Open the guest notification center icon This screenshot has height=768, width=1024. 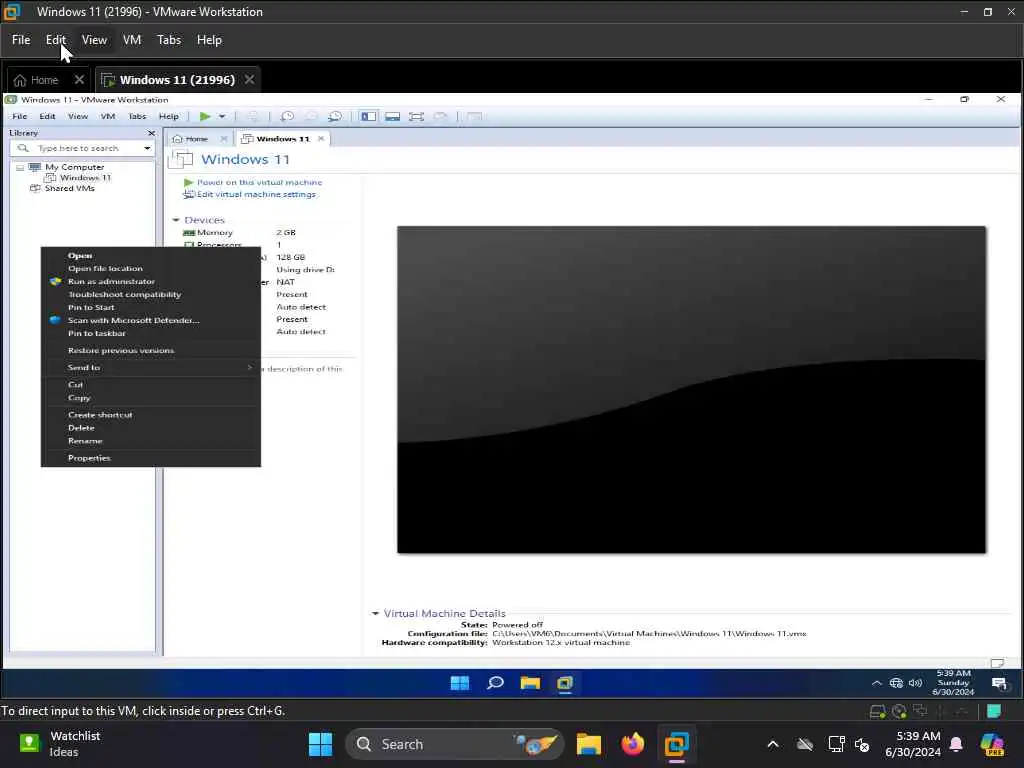coord(999,683)
